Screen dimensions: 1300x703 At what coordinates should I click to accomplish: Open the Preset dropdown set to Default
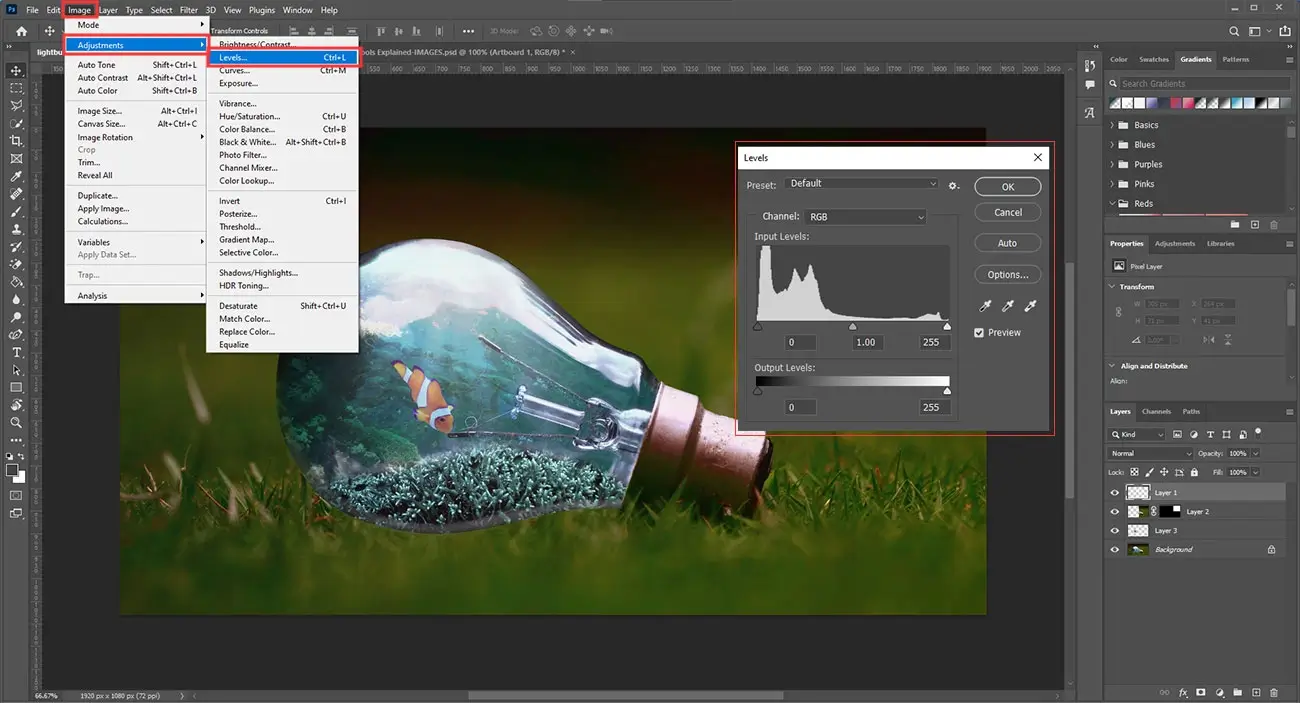[x=863, y=184]
